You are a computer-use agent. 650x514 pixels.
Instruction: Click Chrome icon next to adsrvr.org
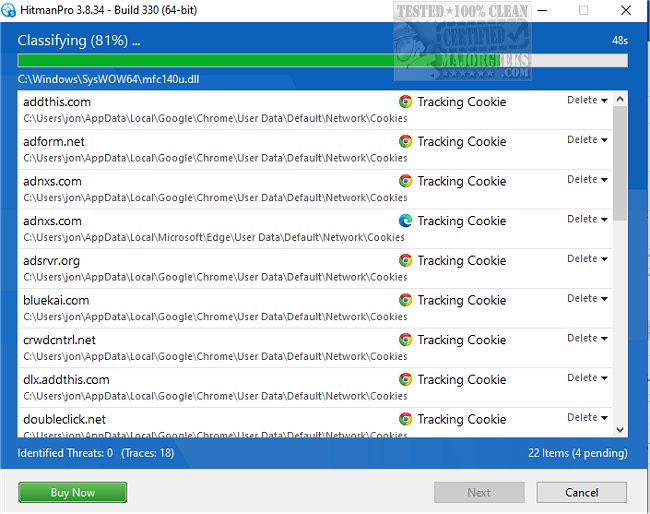coord(405,261)
